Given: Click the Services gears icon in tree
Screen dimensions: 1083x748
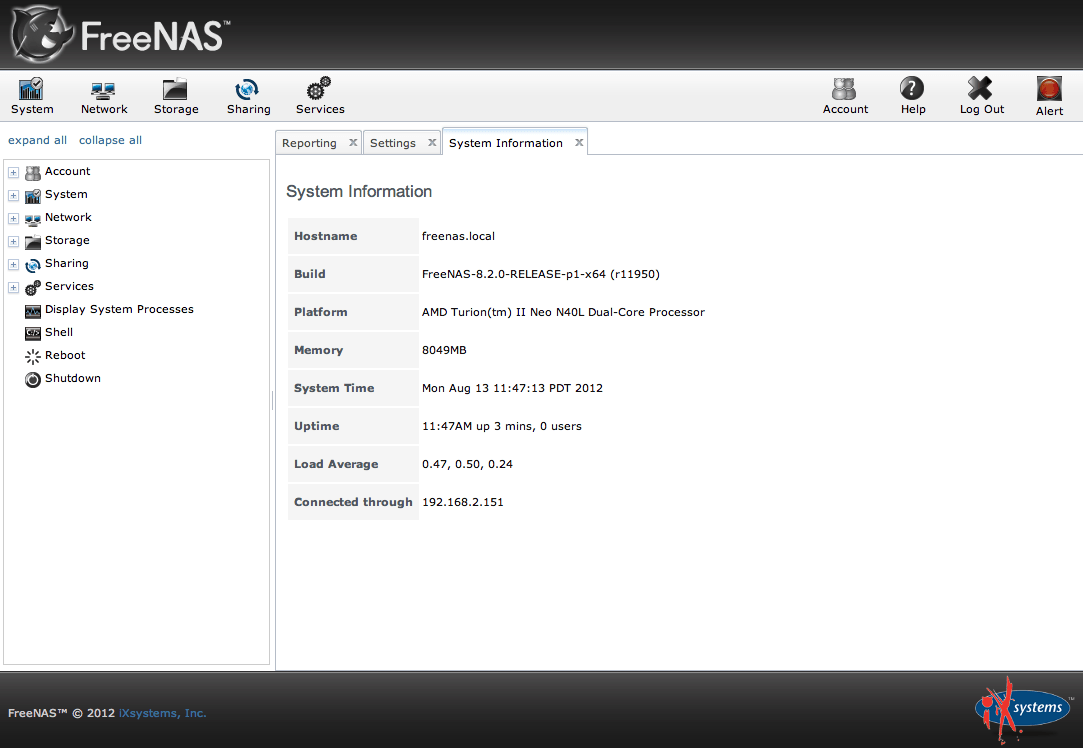Looking at the screenshot, I should click(32, 288).
